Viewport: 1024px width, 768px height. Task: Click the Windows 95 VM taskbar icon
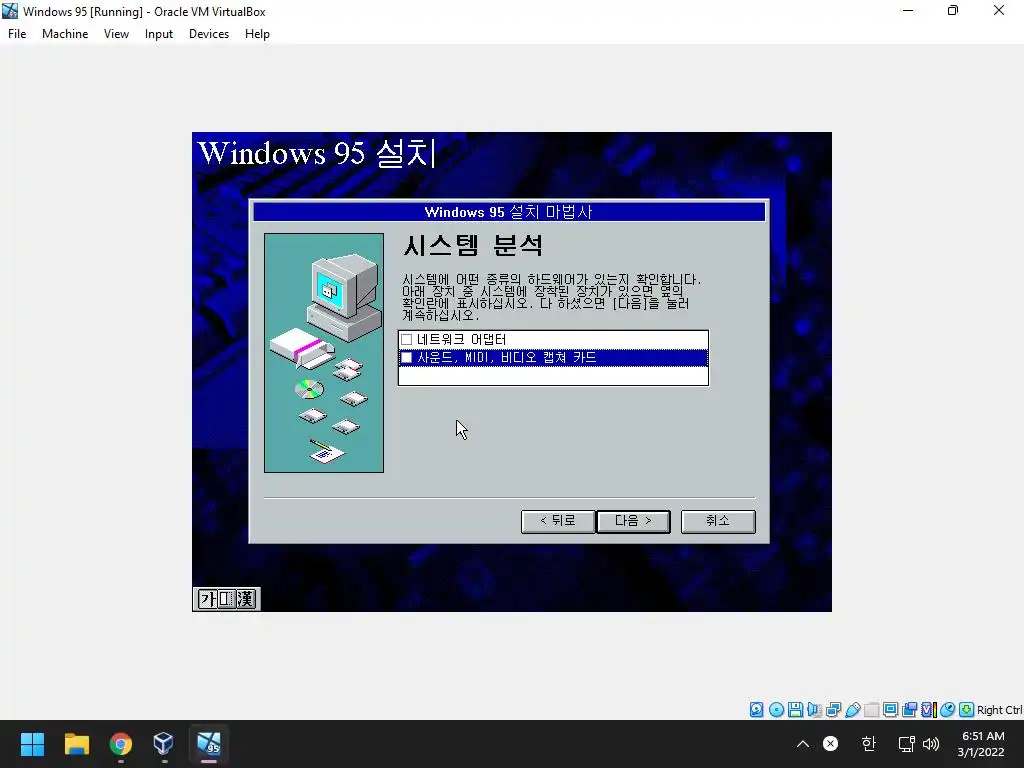208,744
